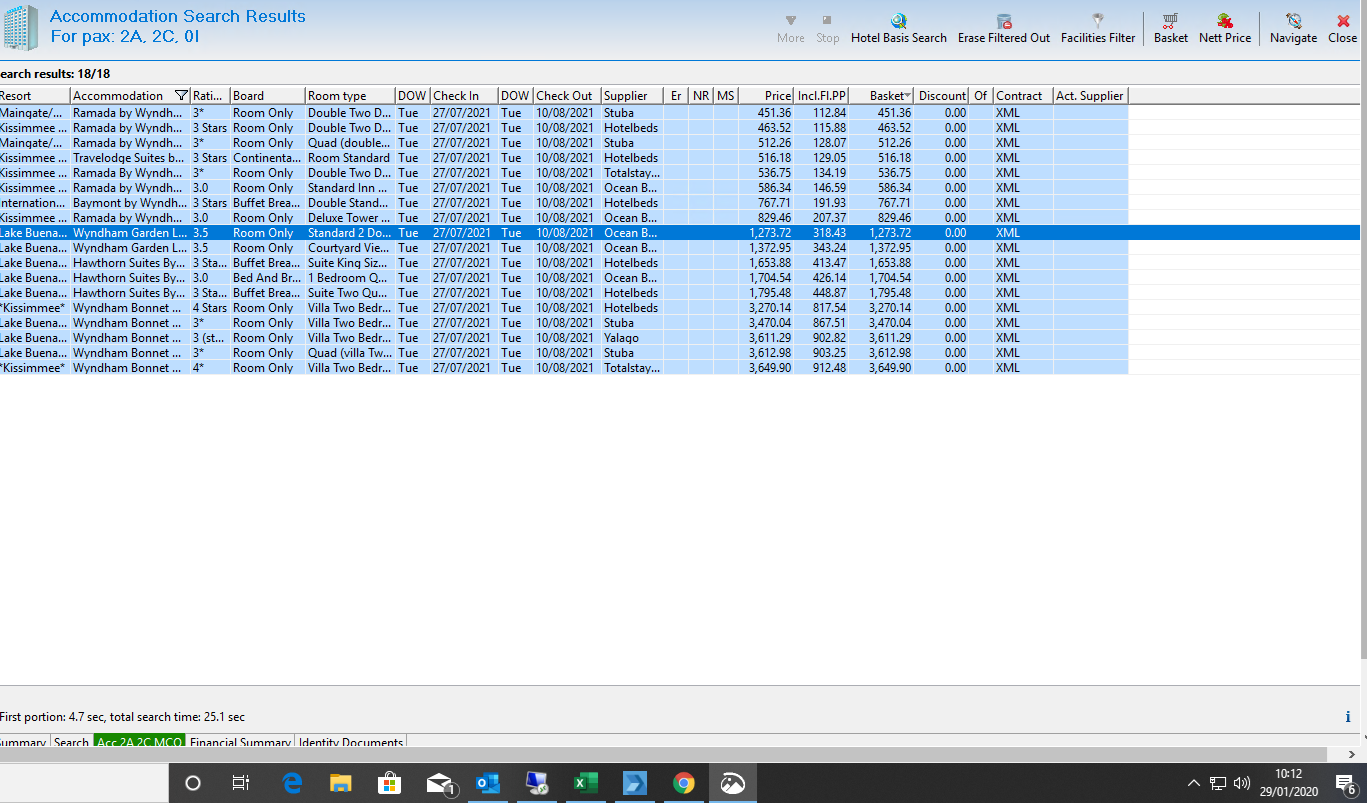
Task: Open the Identity Documents tab
Action: [x=351, y=742]
